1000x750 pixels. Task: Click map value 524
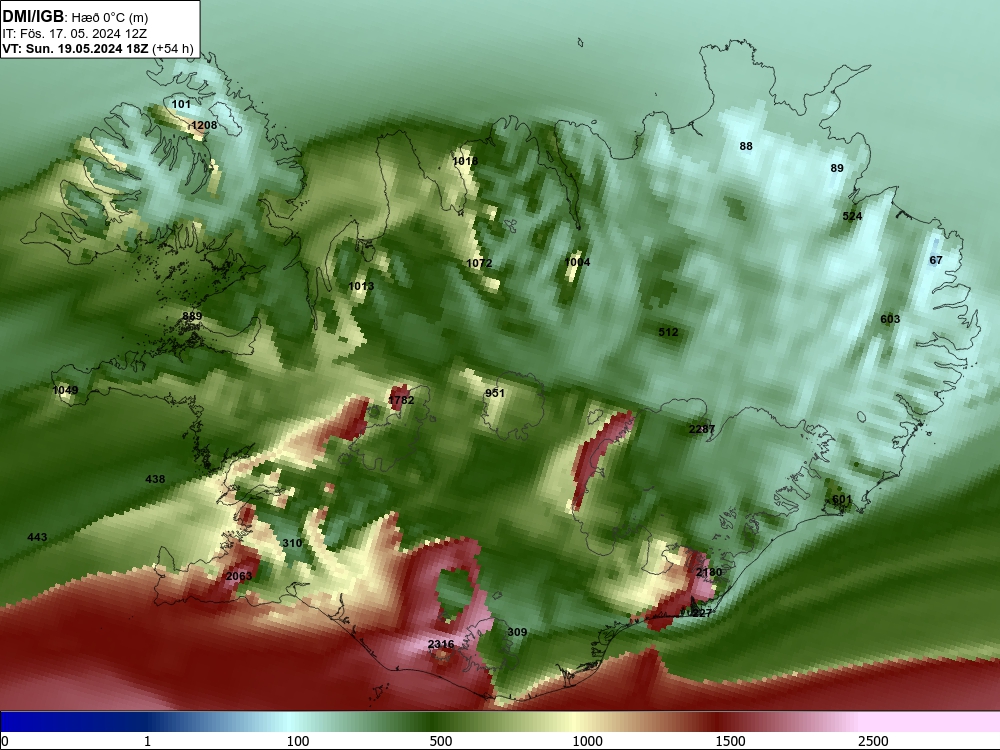tap(852, 216)
